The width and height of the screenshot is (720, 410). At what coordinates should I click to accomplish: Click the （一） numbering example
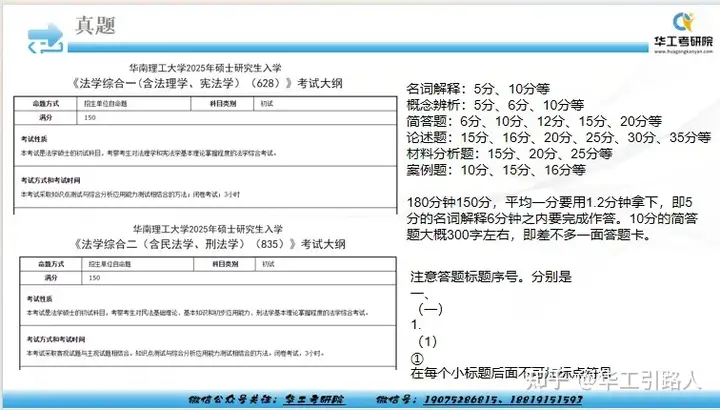[x=430, y=309]
